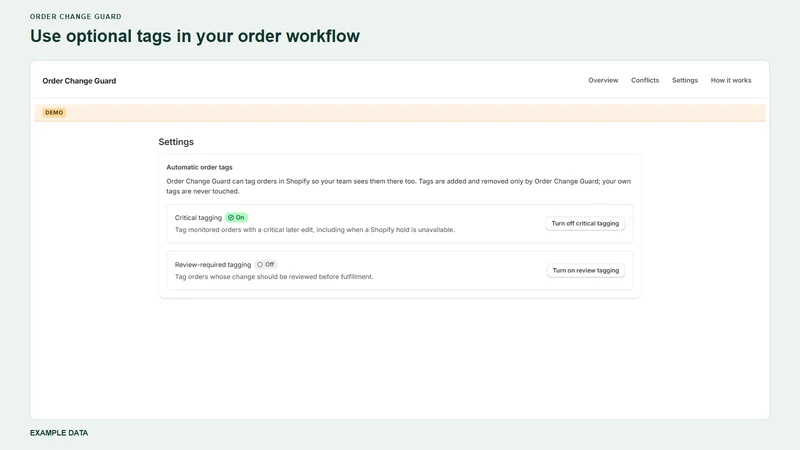This screenshot has height=450, width=800.
Task: Click the Settings page heading
Action: (x=176, y=142)
